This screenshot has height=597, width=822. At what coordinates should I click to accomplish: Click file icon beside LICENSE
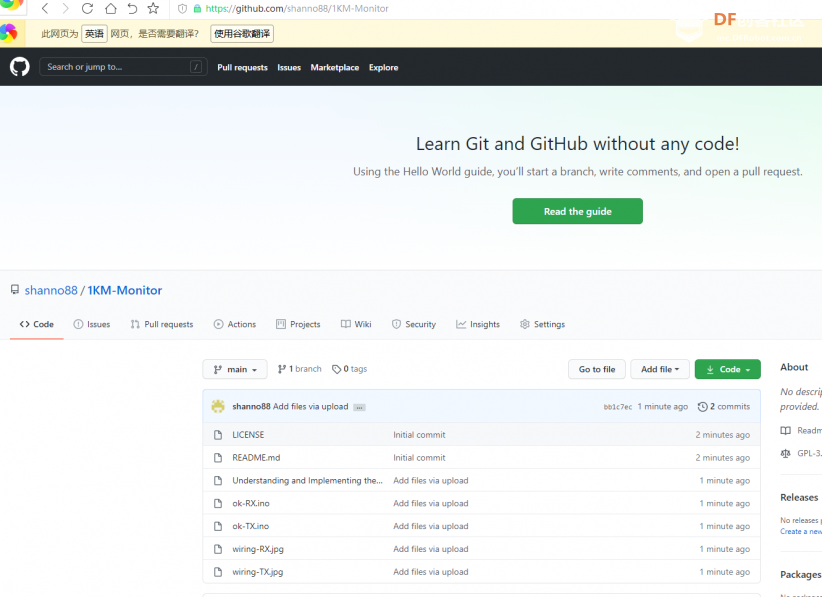click(218, 435)
